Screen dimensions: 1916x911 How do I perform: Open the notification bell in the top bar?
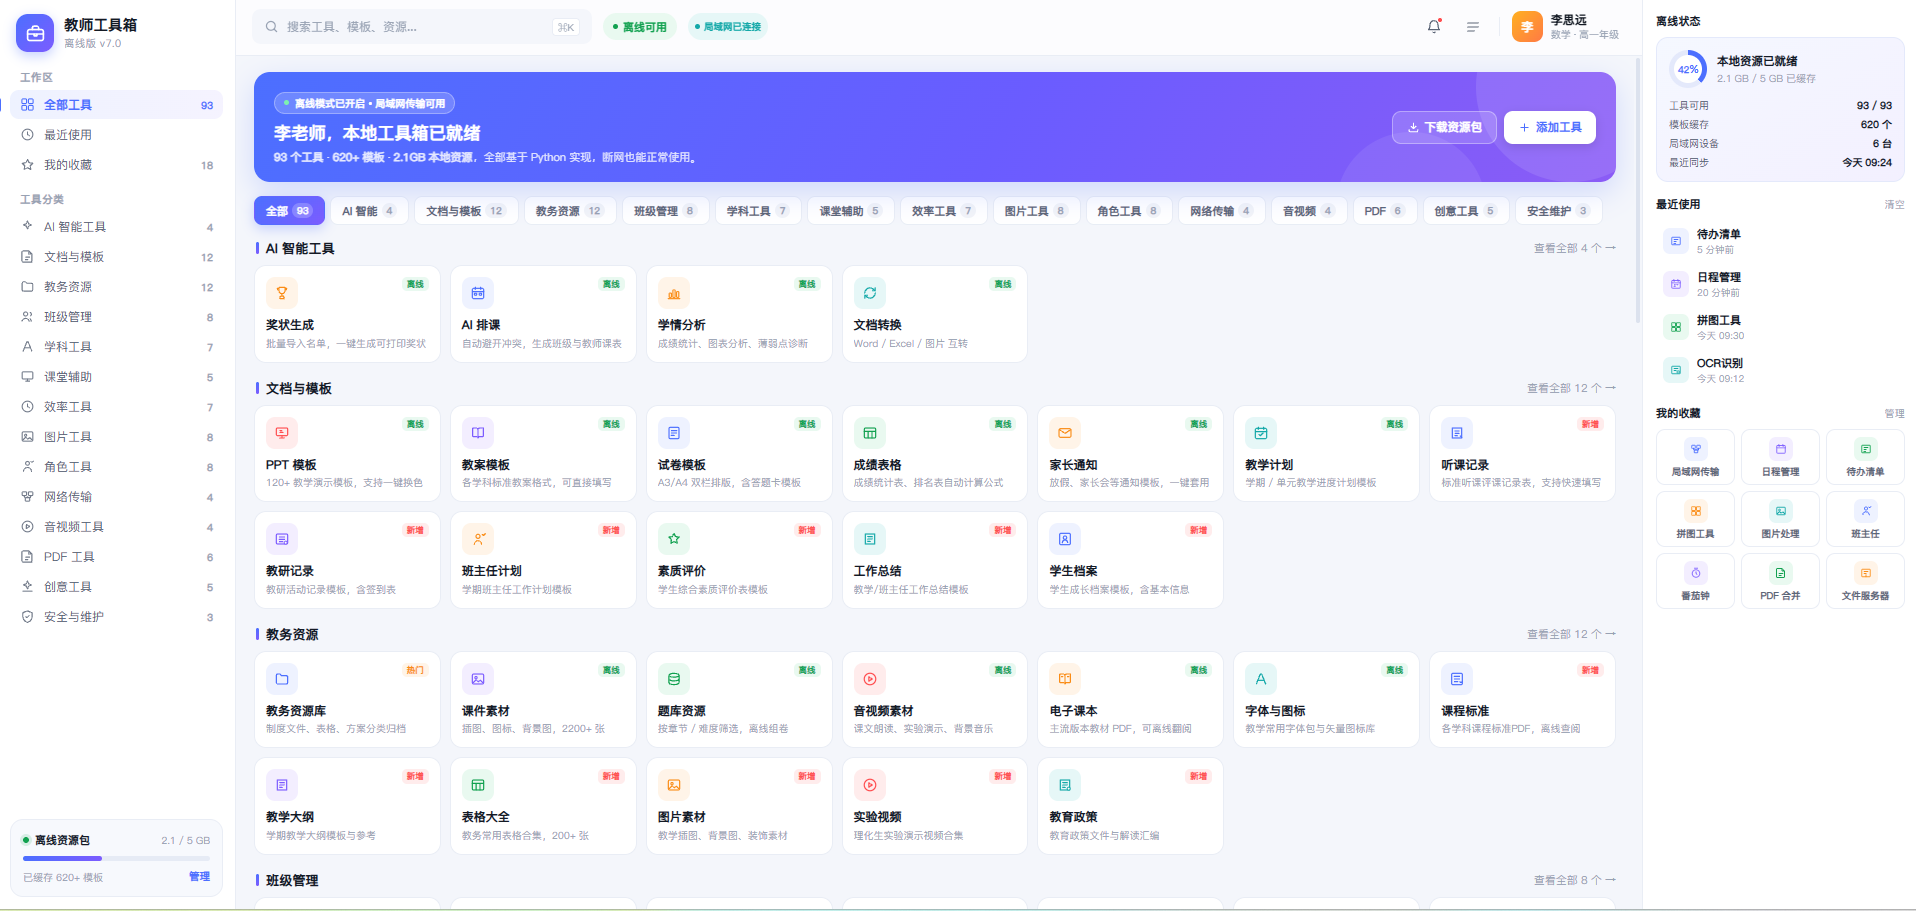click(1434, 27)
